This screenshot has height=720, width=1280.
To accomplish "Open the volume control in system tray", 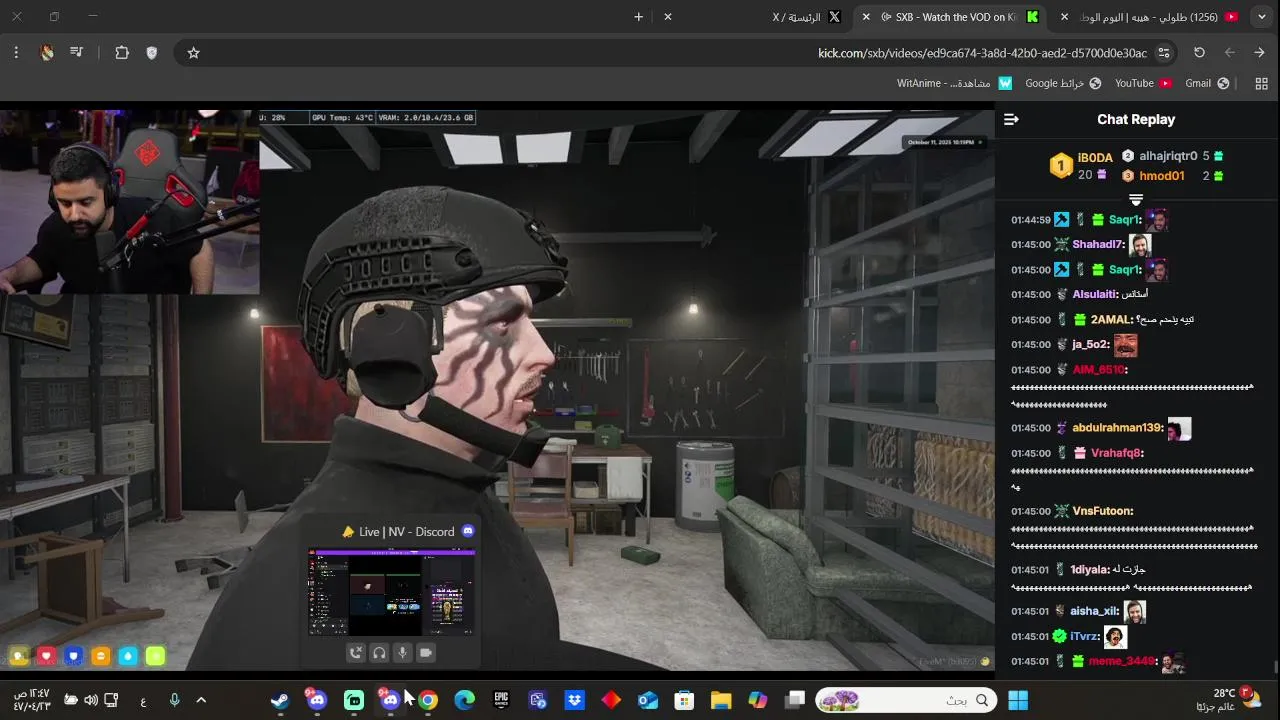I will pyautogui.click(x=91, y=700).
